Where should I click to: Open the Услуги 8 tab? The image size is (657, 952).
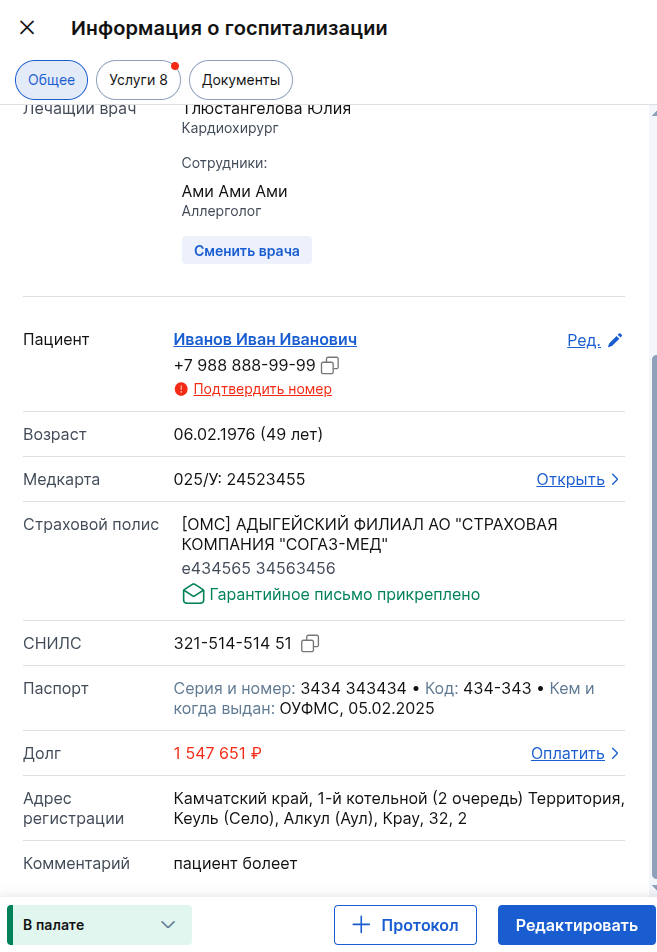point(137,79)
